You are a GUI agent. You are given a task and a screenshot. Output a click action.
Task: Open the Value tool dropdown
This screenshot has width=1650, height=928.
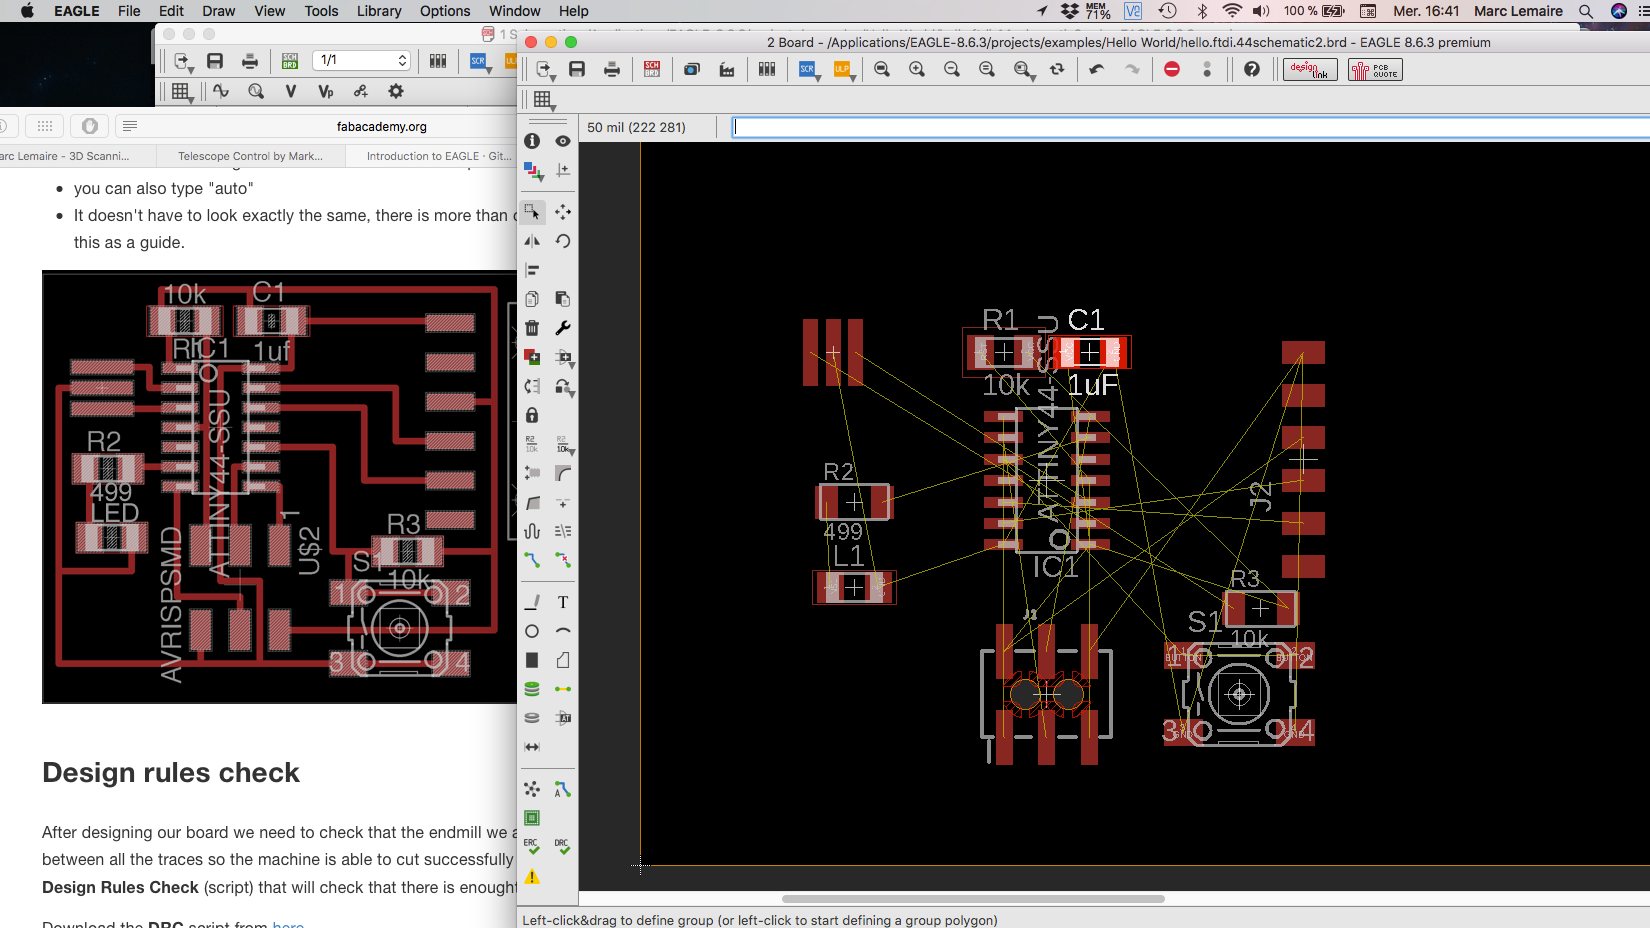pos(564,445)
